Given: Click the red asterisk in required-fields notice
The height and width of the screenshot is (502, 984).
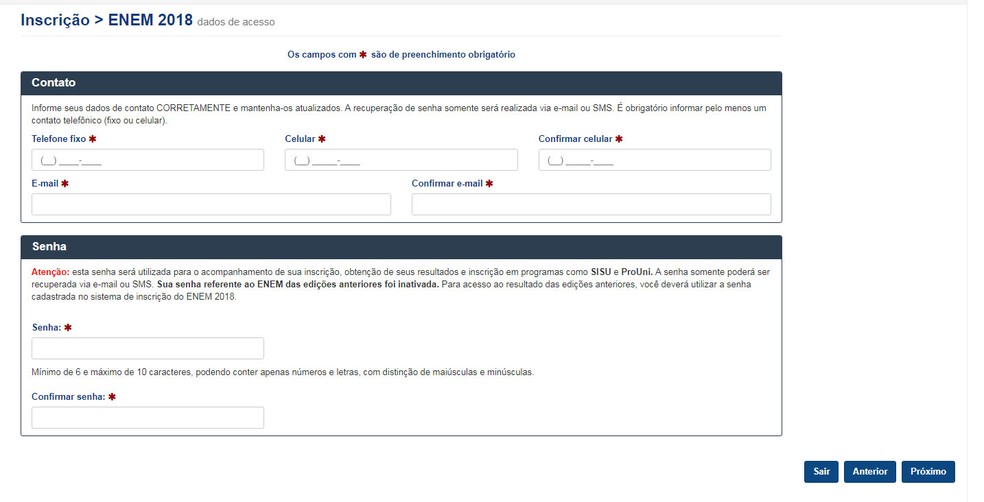Looking at the screenshot, I should (363, 55).
